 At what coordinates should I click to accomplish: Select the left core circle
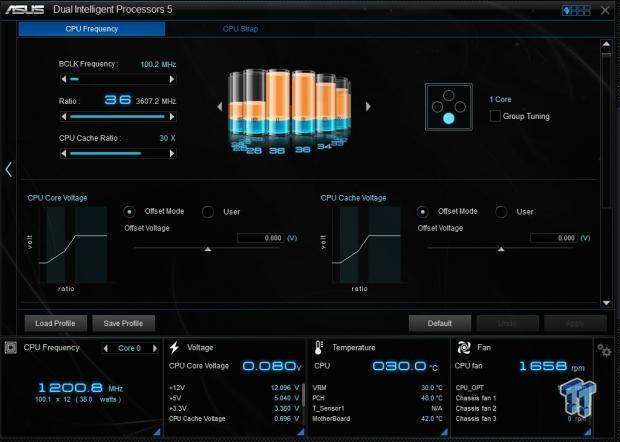pyautogui.click(x=437, y=107)
